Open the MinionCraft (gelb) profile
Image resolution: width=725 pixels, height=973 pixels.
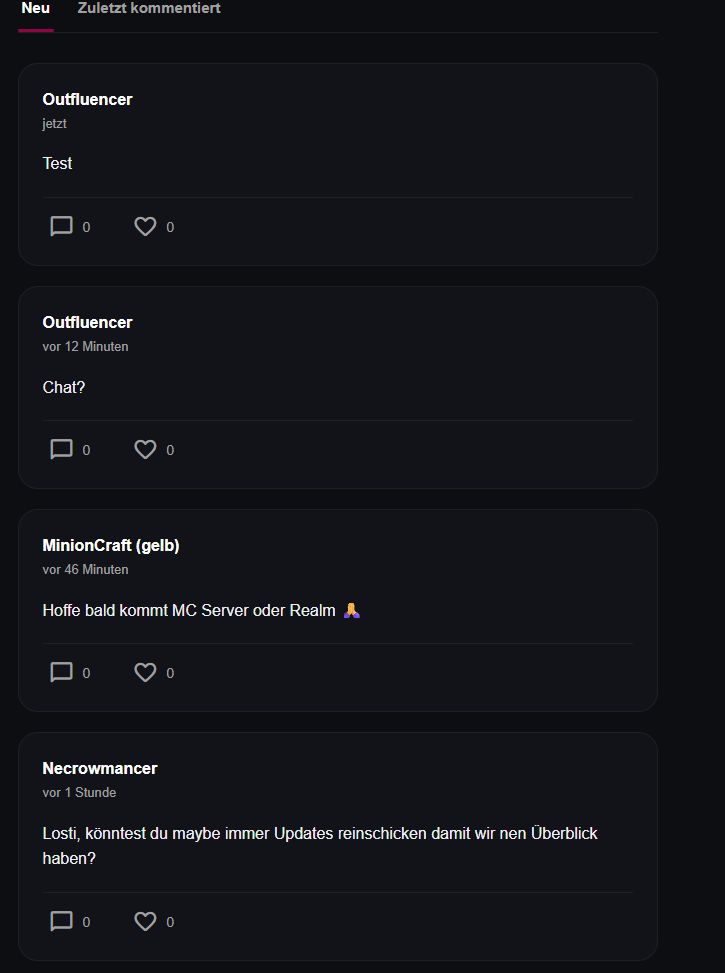[111, 545]
